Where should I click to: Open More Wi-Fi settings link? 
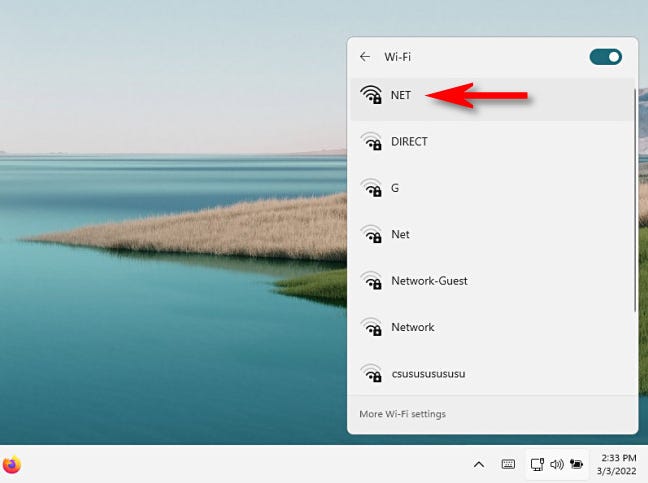(403, 414)
